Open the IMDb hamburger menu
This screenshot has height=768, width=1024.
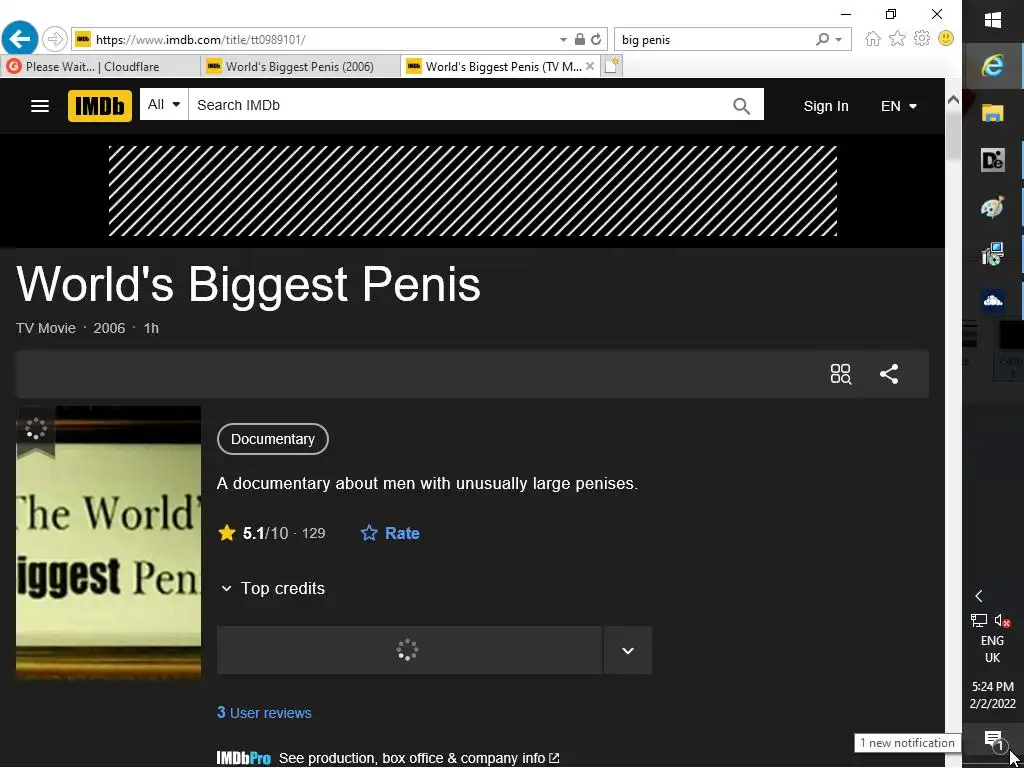[40, 106]
